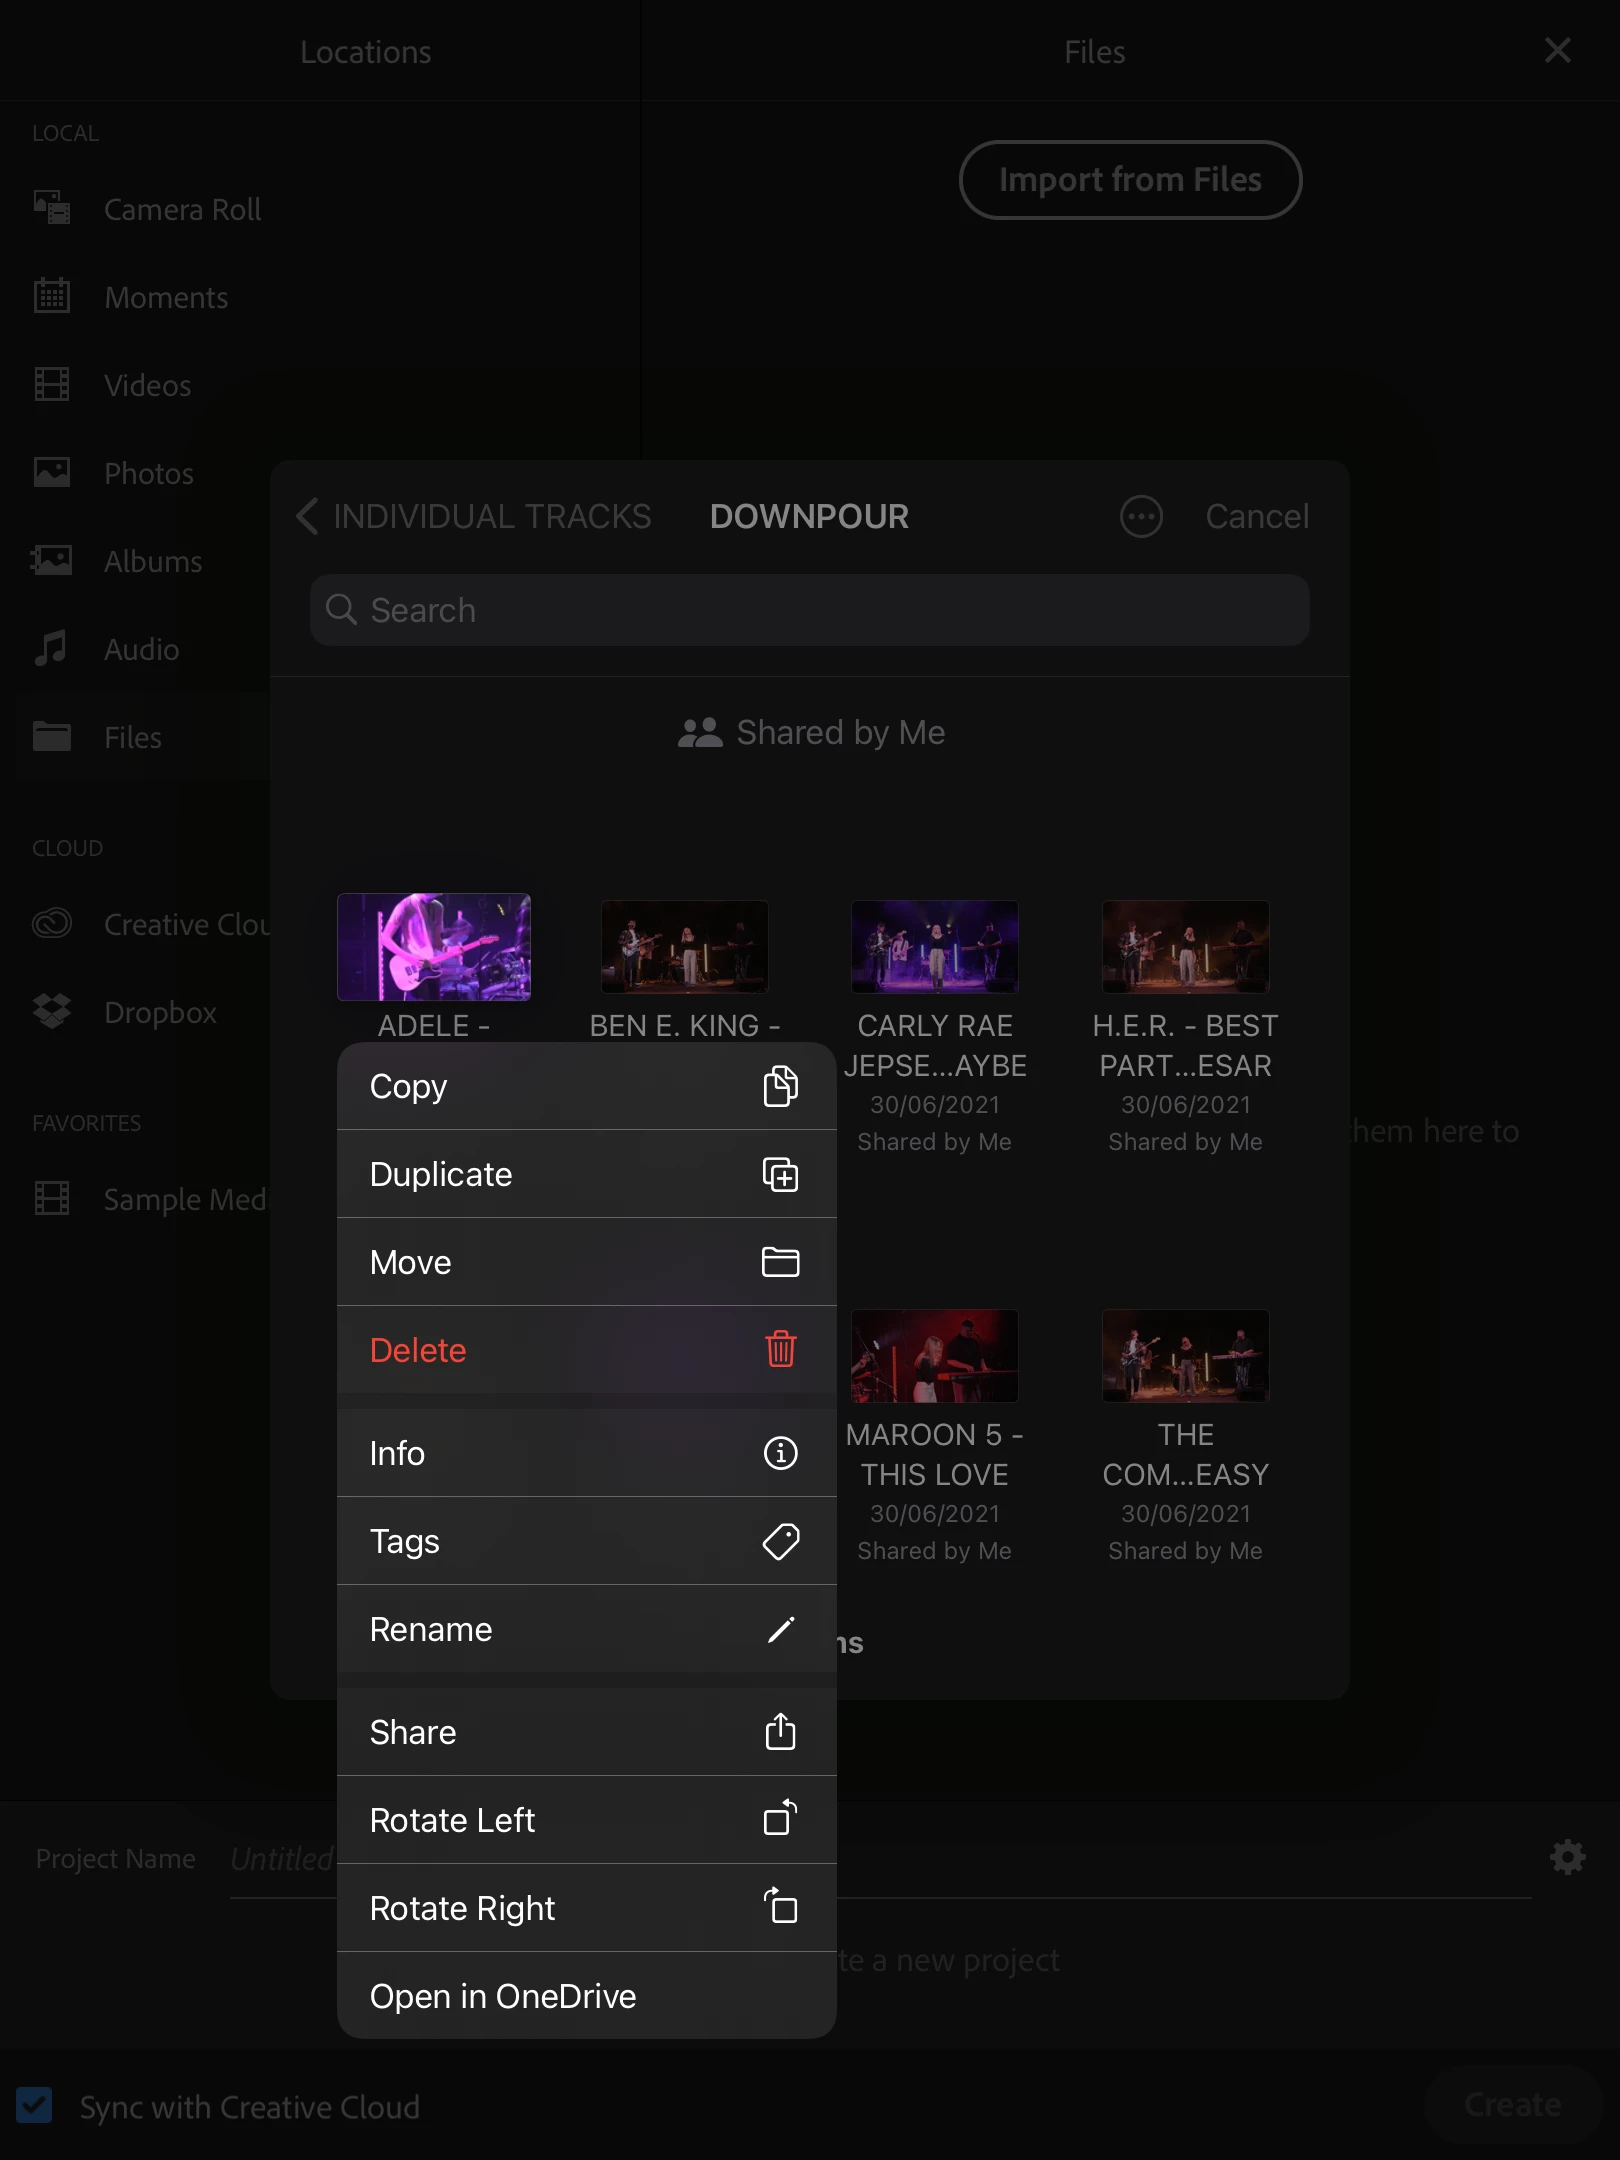
Task: Choose Duplicate from the context menu
Action: pyautogui.click(x=587, y=1174)
